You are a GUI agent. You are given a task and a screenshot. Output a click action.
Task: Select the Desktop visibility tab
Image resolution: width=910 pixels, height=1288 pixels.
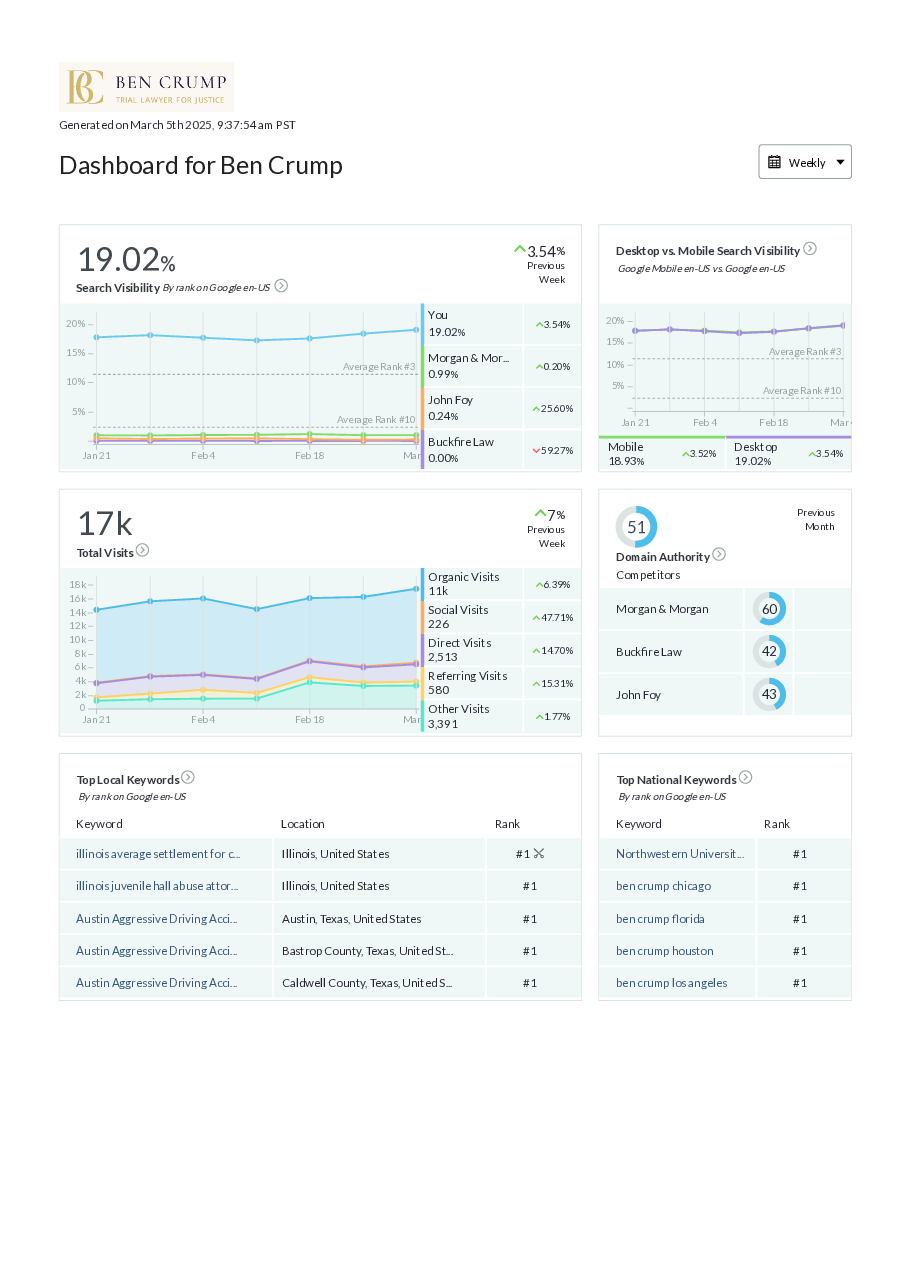click(788, 454)
